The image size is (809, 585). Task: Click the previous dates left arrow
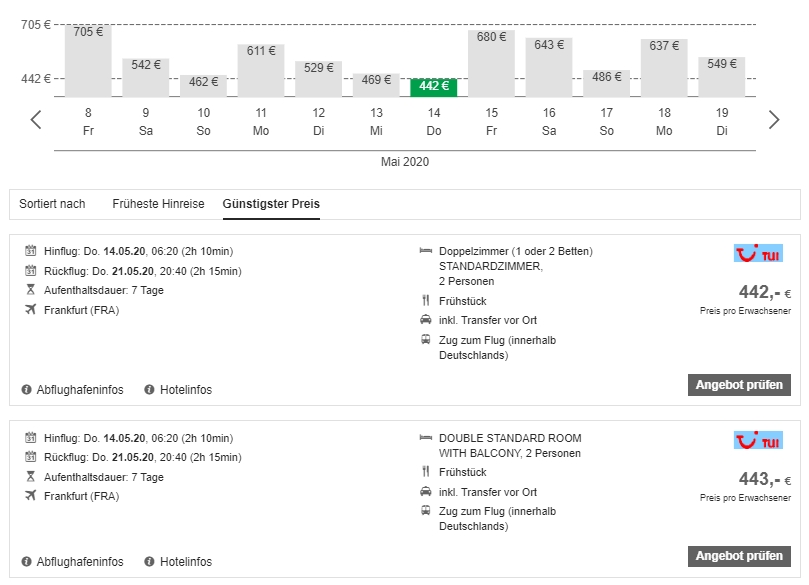(x=36, y=120)
